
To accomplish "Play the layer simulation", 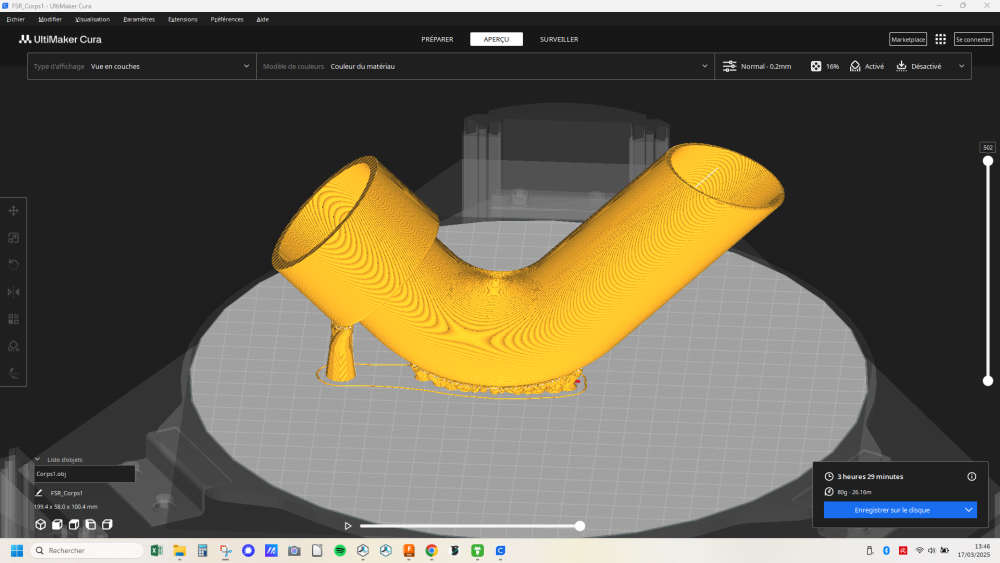I will click(348, 526).
